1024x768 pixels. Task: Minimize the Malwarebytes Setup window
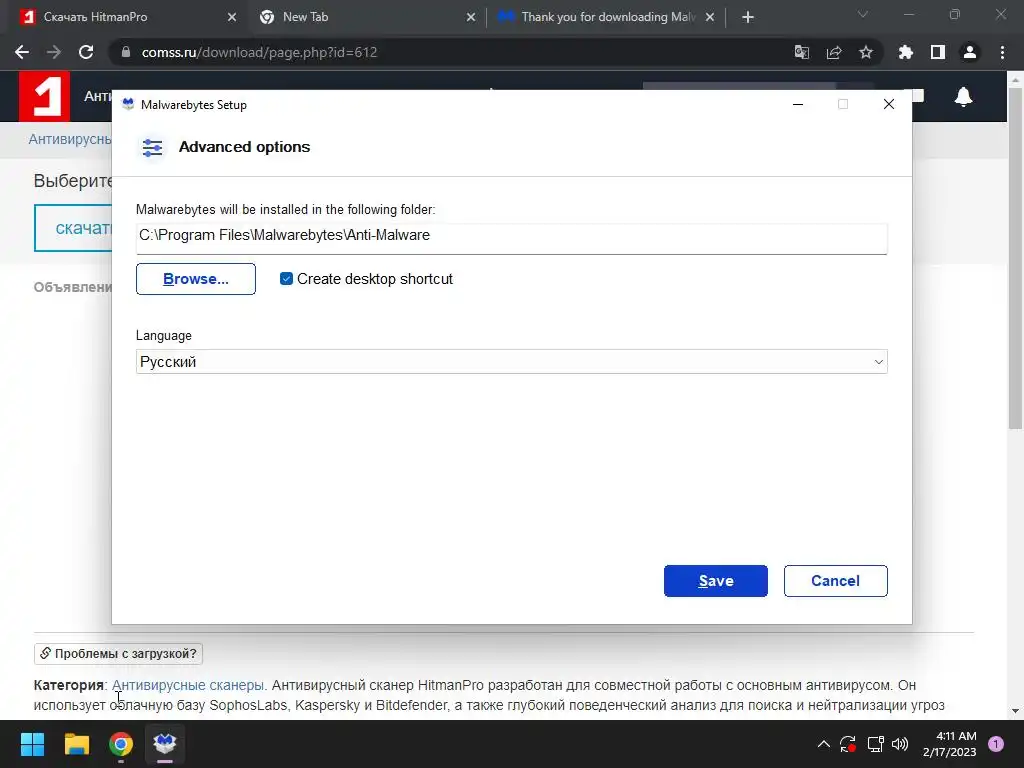[797, 104]
